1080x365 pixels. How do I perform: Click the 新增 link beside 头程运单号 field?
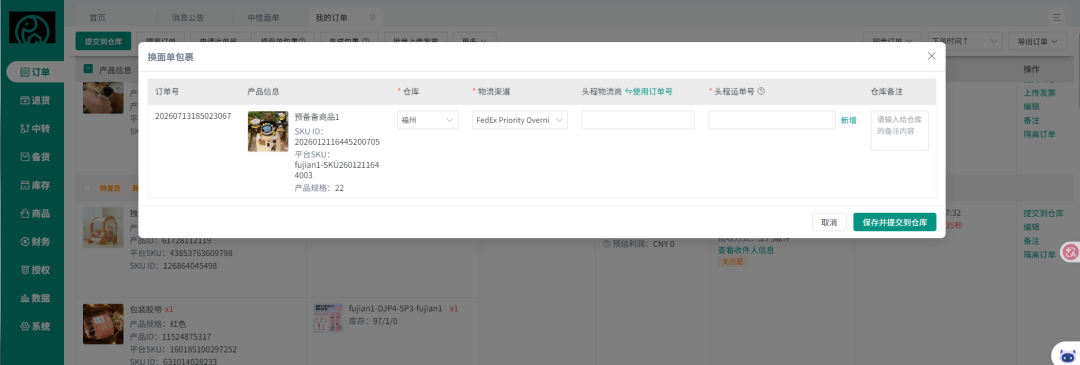[849, 120]
